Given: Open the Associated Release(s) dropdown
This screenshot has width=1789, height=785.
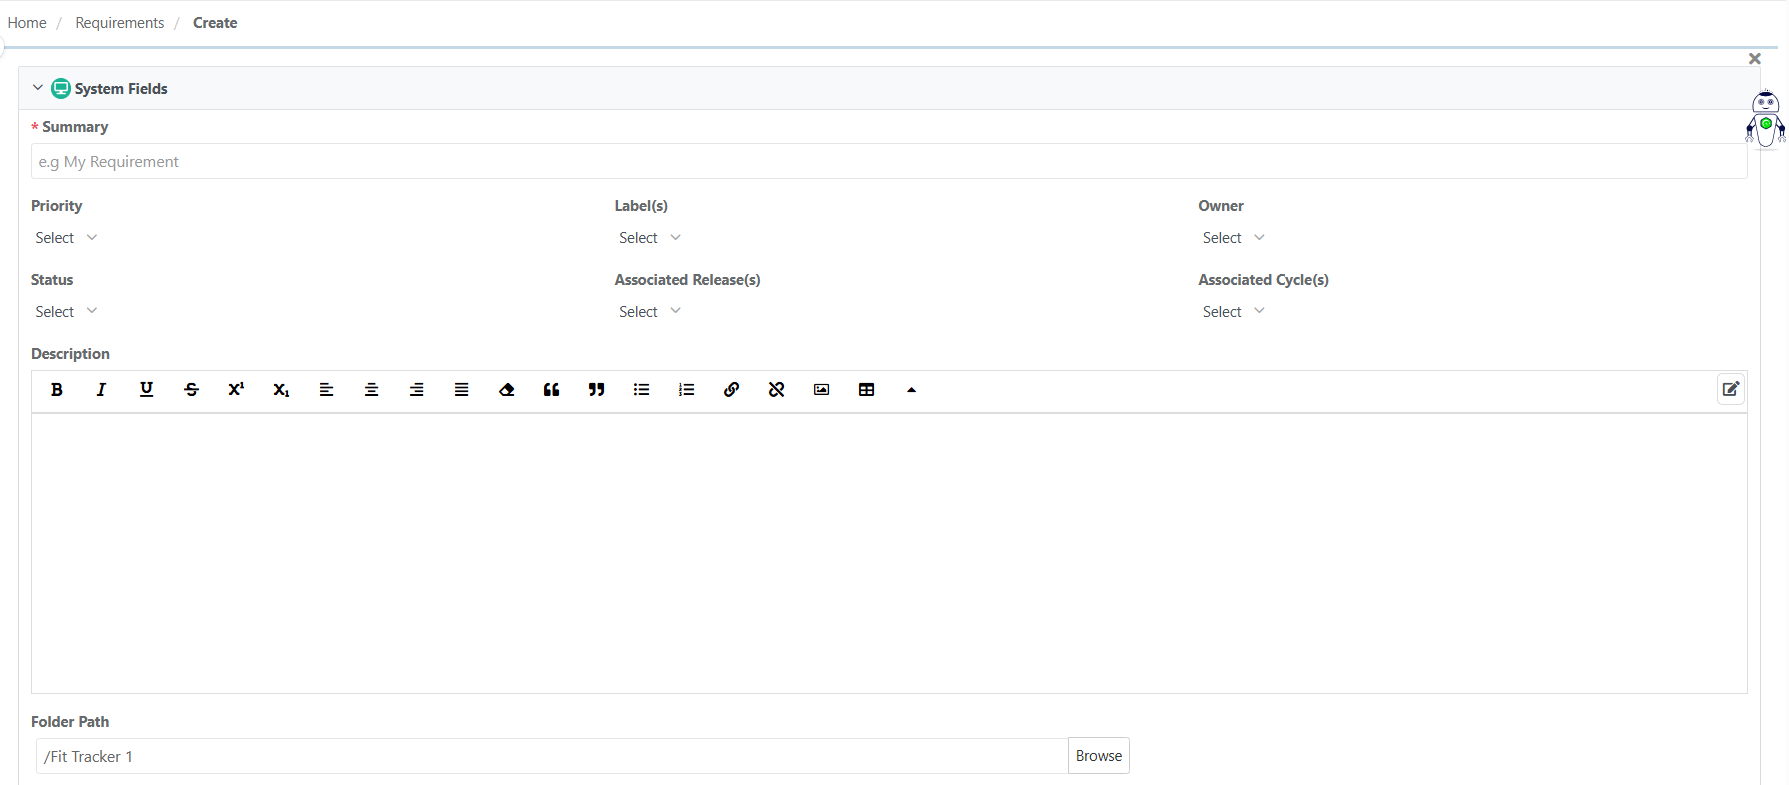Looking at the screenshot, I should pos(650,312).
